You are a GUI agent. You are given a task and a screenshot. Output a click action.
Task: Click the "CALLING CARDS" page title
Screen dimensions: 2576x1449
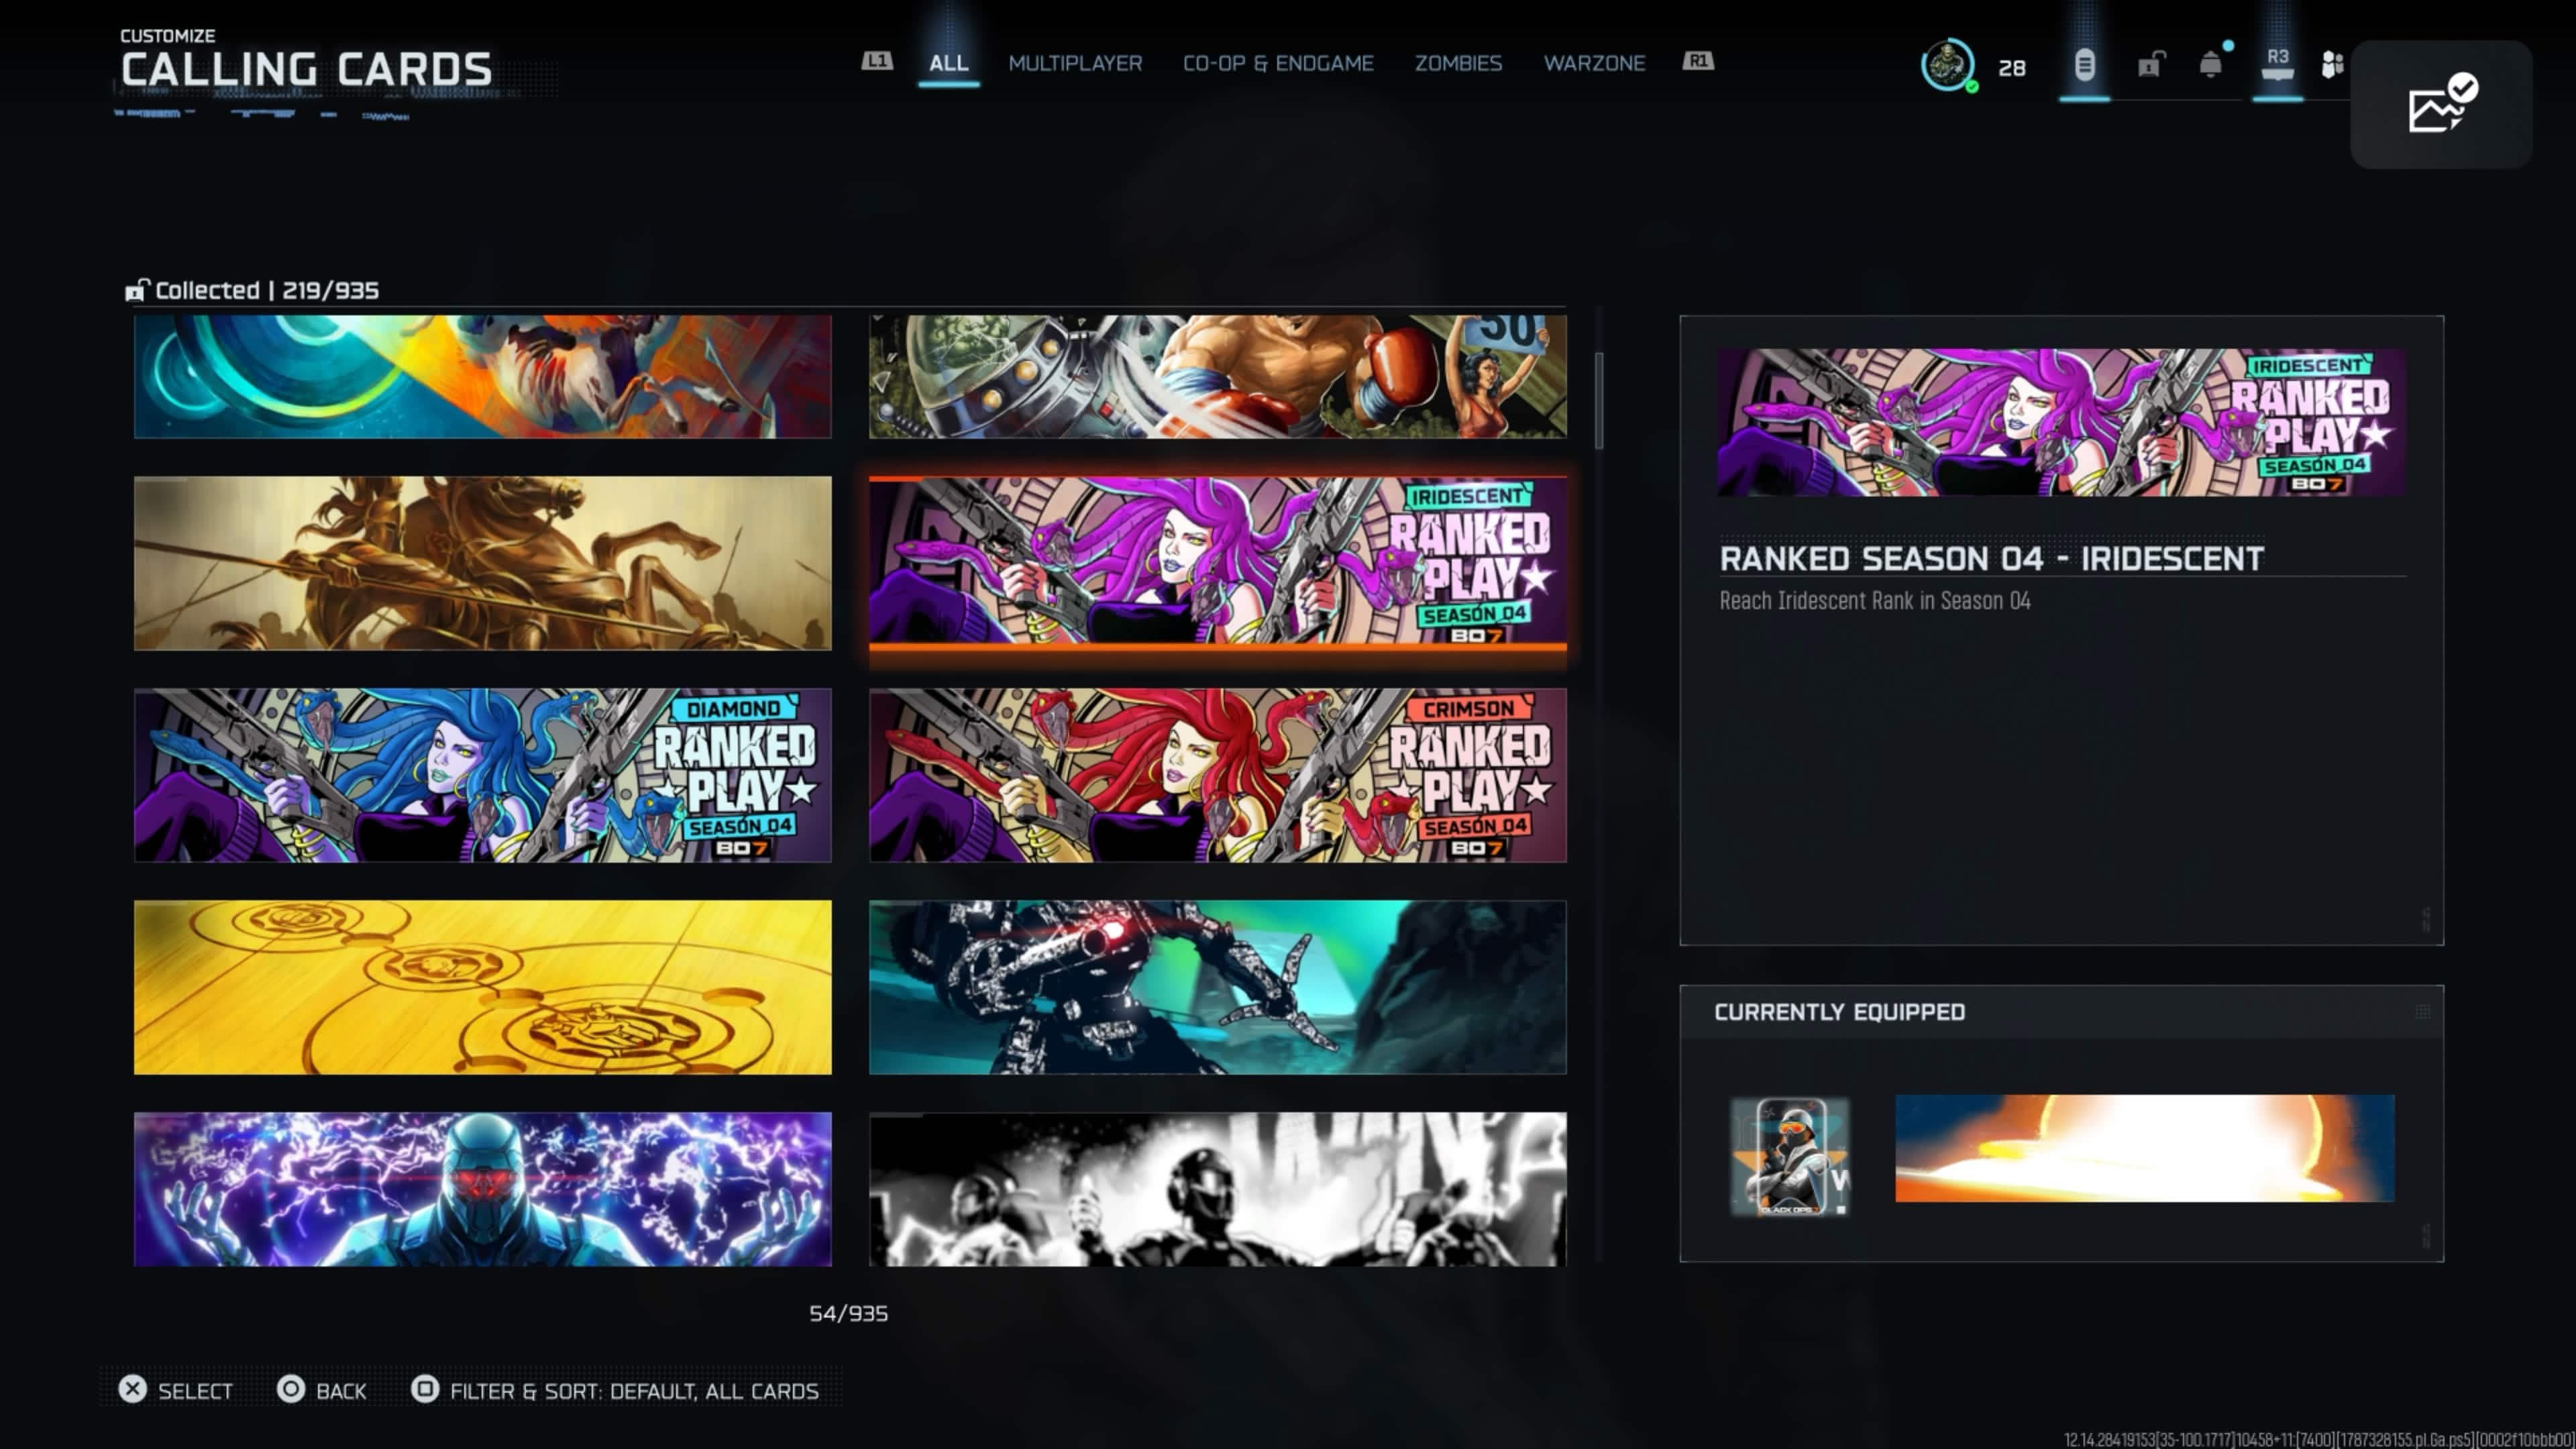(x=307, y=69)
